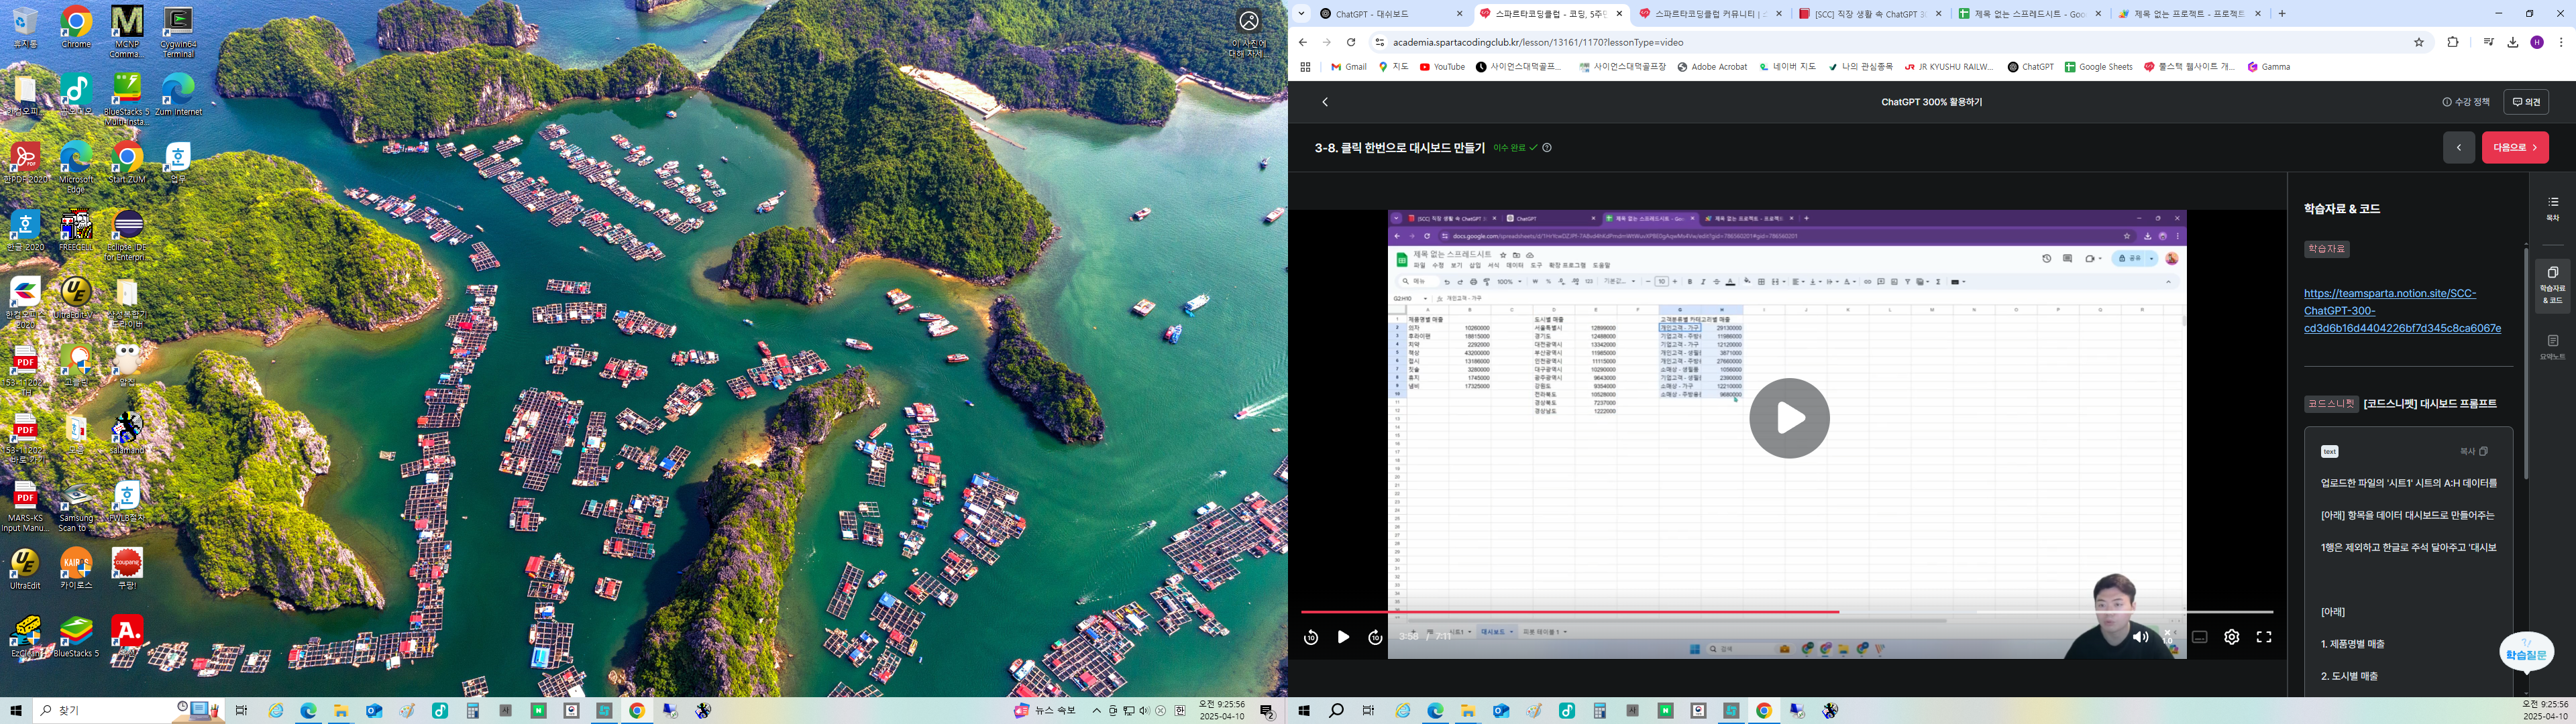The width and height of the screenshot is (2576, 724).
Task: Mute the video volume speaker icon
Action: click(2140, 637)
